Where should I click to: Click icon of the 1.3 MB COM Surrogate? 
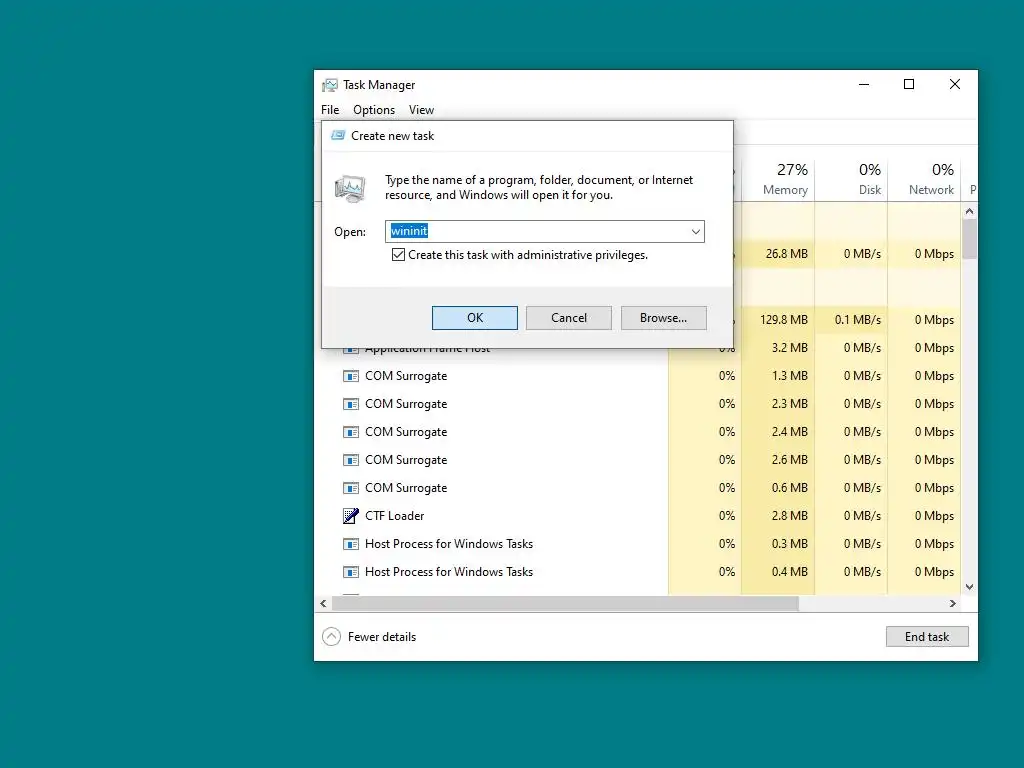click(x=351, y=376)
